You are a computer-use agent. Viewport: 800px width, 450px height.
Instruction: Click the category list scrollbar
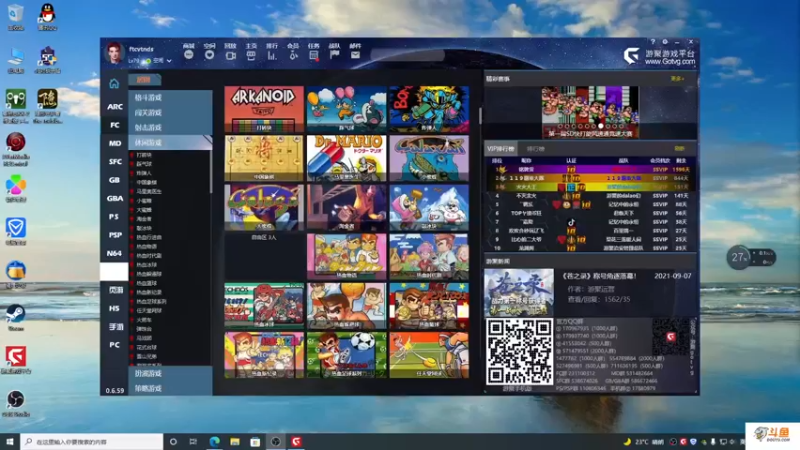pos(210,171)
